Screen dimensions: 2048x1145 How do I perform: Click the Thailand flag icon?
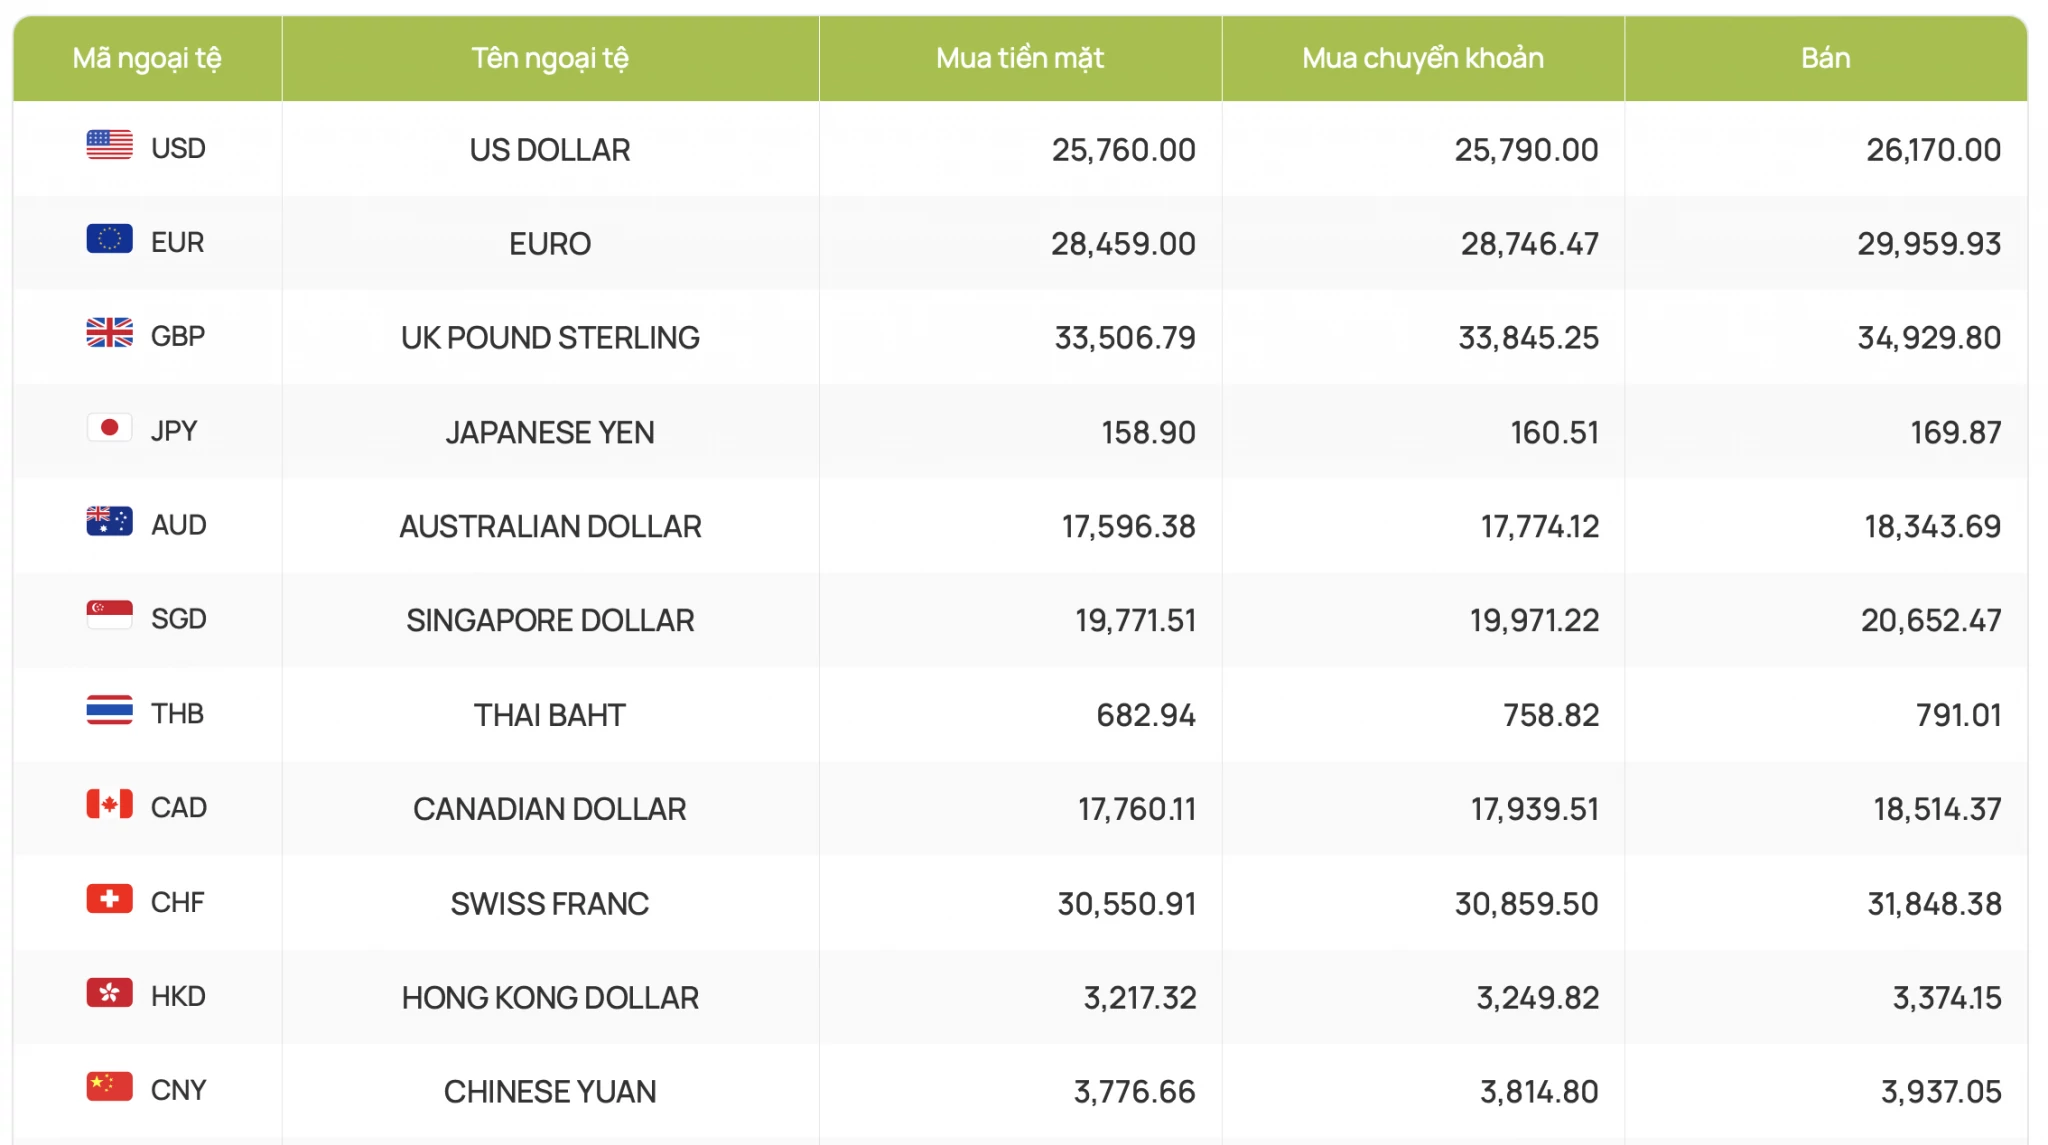(x=109, y=711)
